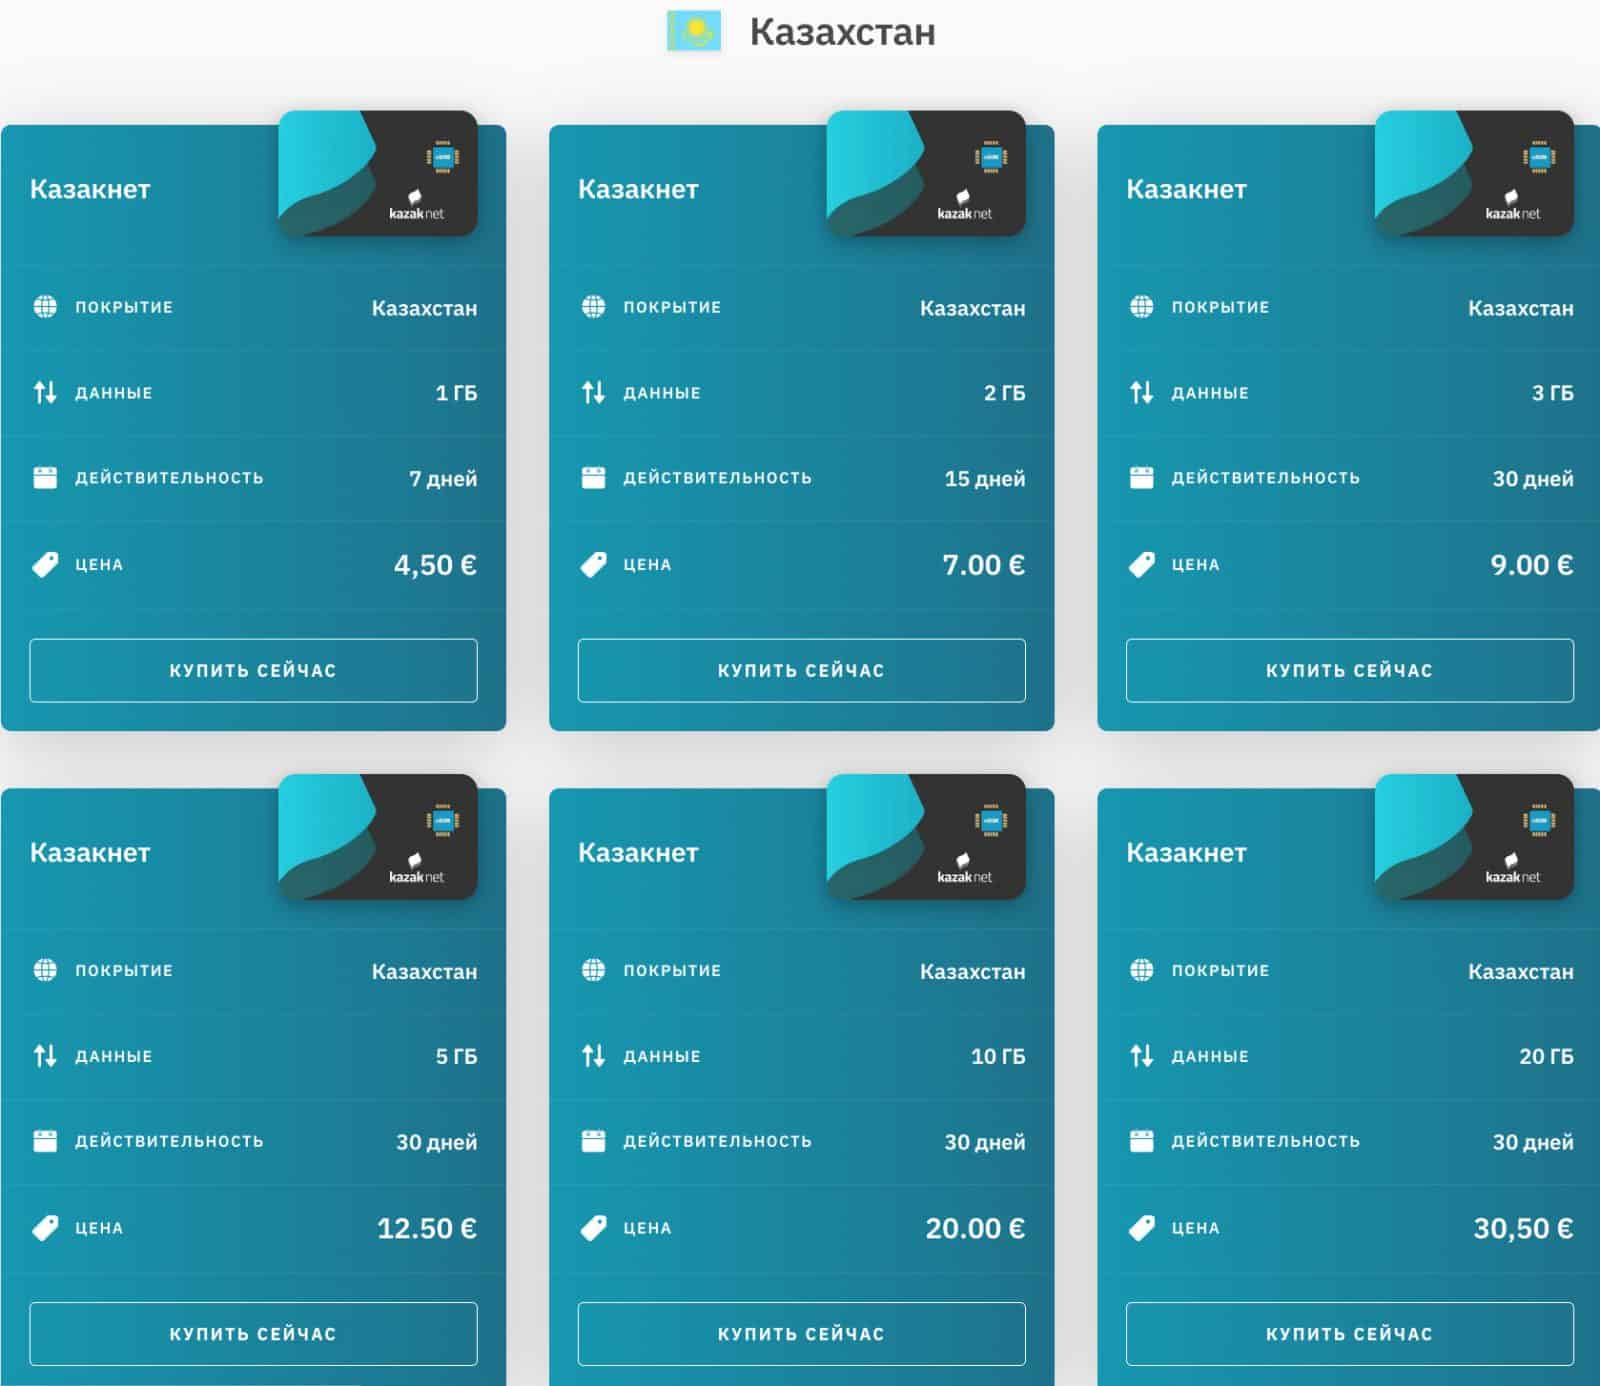The height and width of the screenshot is (1386, 1600).
Task: Click the calendar icon in the 12.50 € card
Action: click(45, 1140)
